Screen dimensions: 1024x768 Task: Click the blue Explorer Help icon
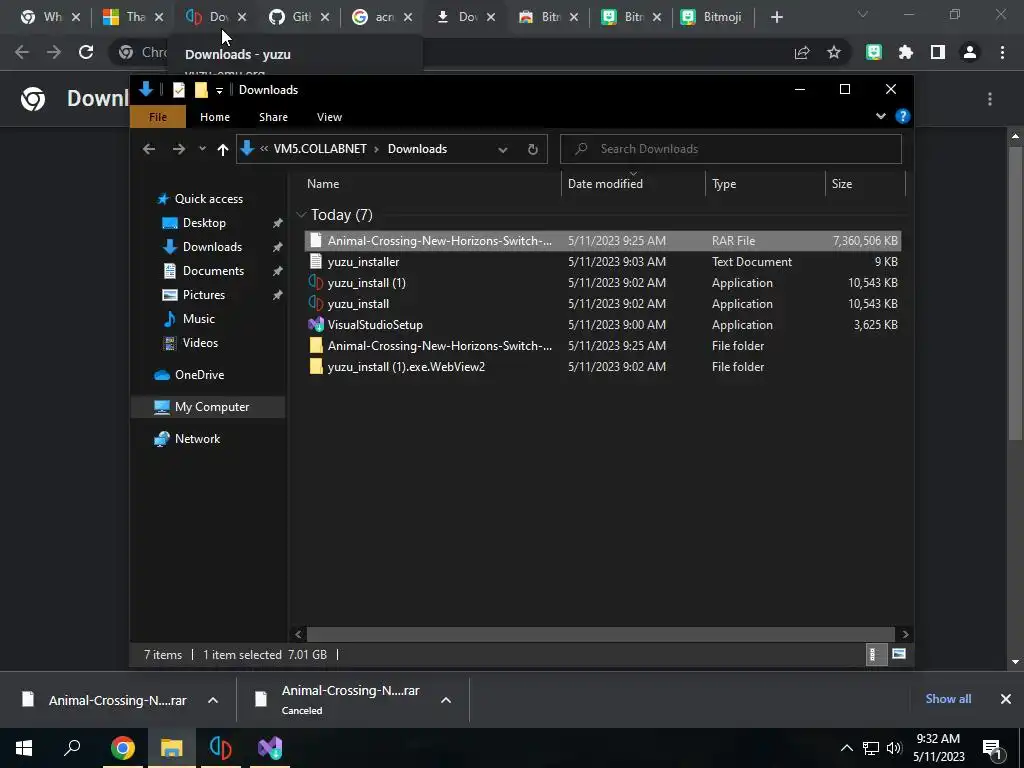(x=903, y=116)
